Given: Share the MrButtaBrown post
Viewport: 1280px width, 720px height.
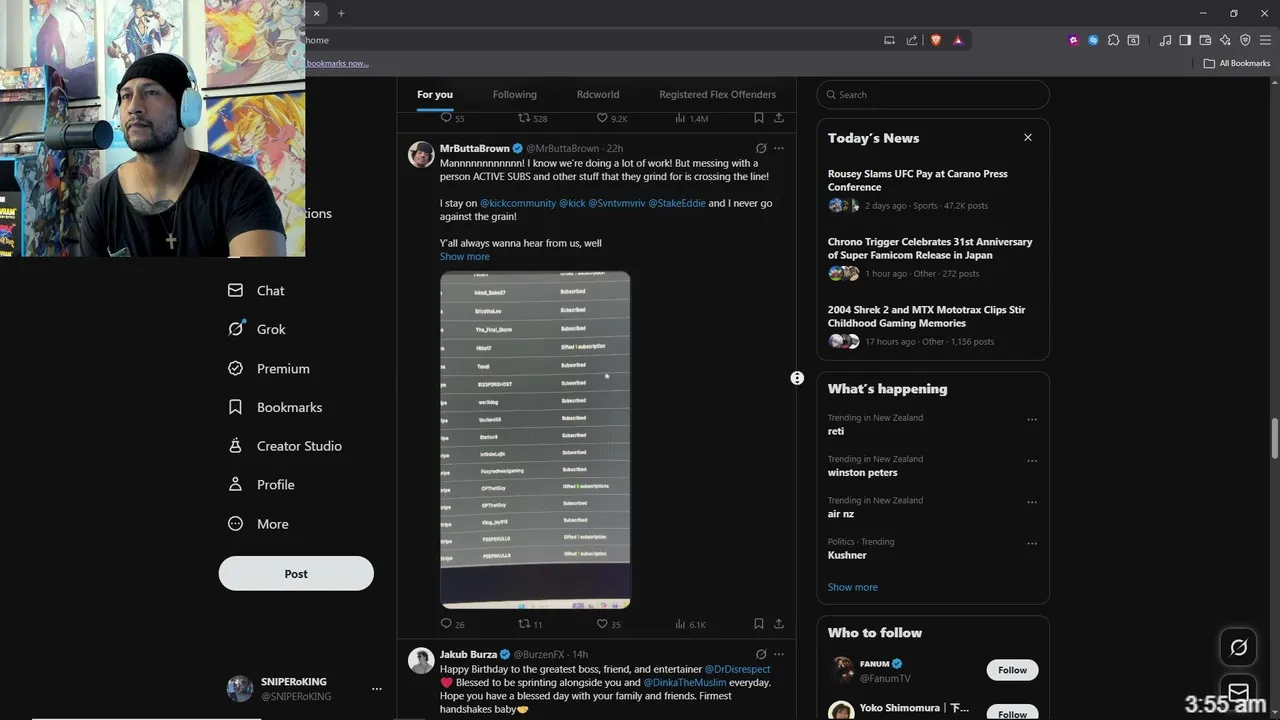Looking at the screenshot, I should (x=779, y=624).
